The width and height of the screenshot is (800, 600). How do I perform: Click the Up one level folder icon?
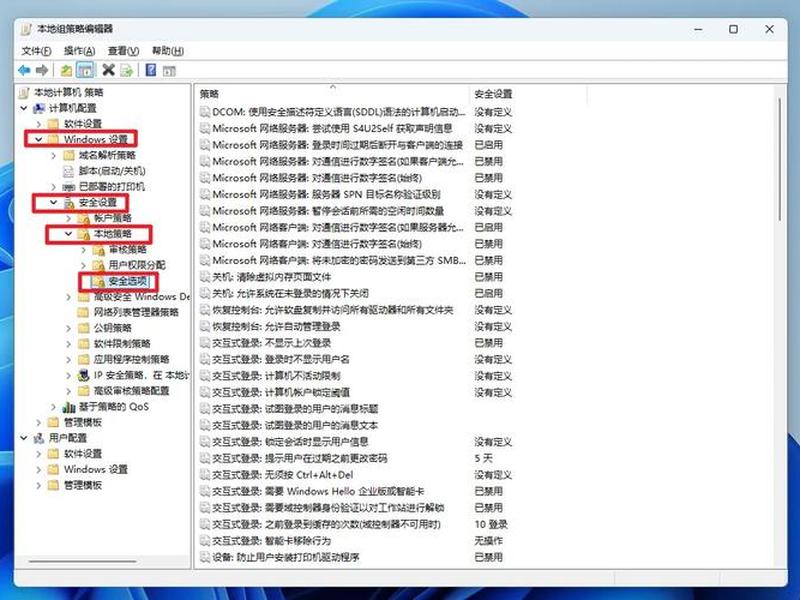pos(66,70)
